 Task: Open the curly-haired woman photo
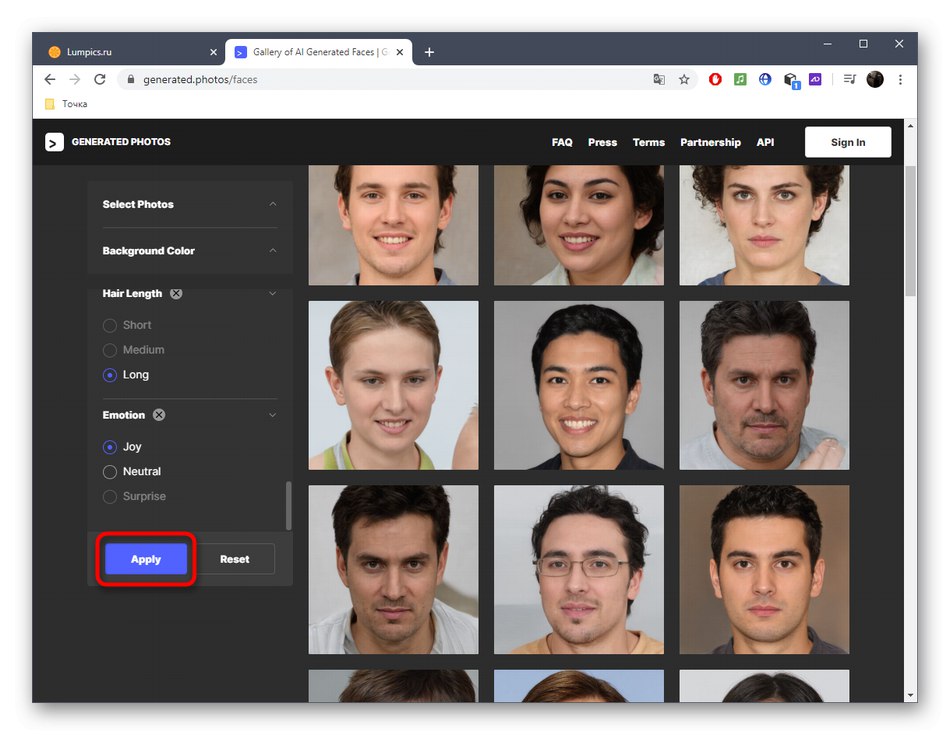coord(764,225)
